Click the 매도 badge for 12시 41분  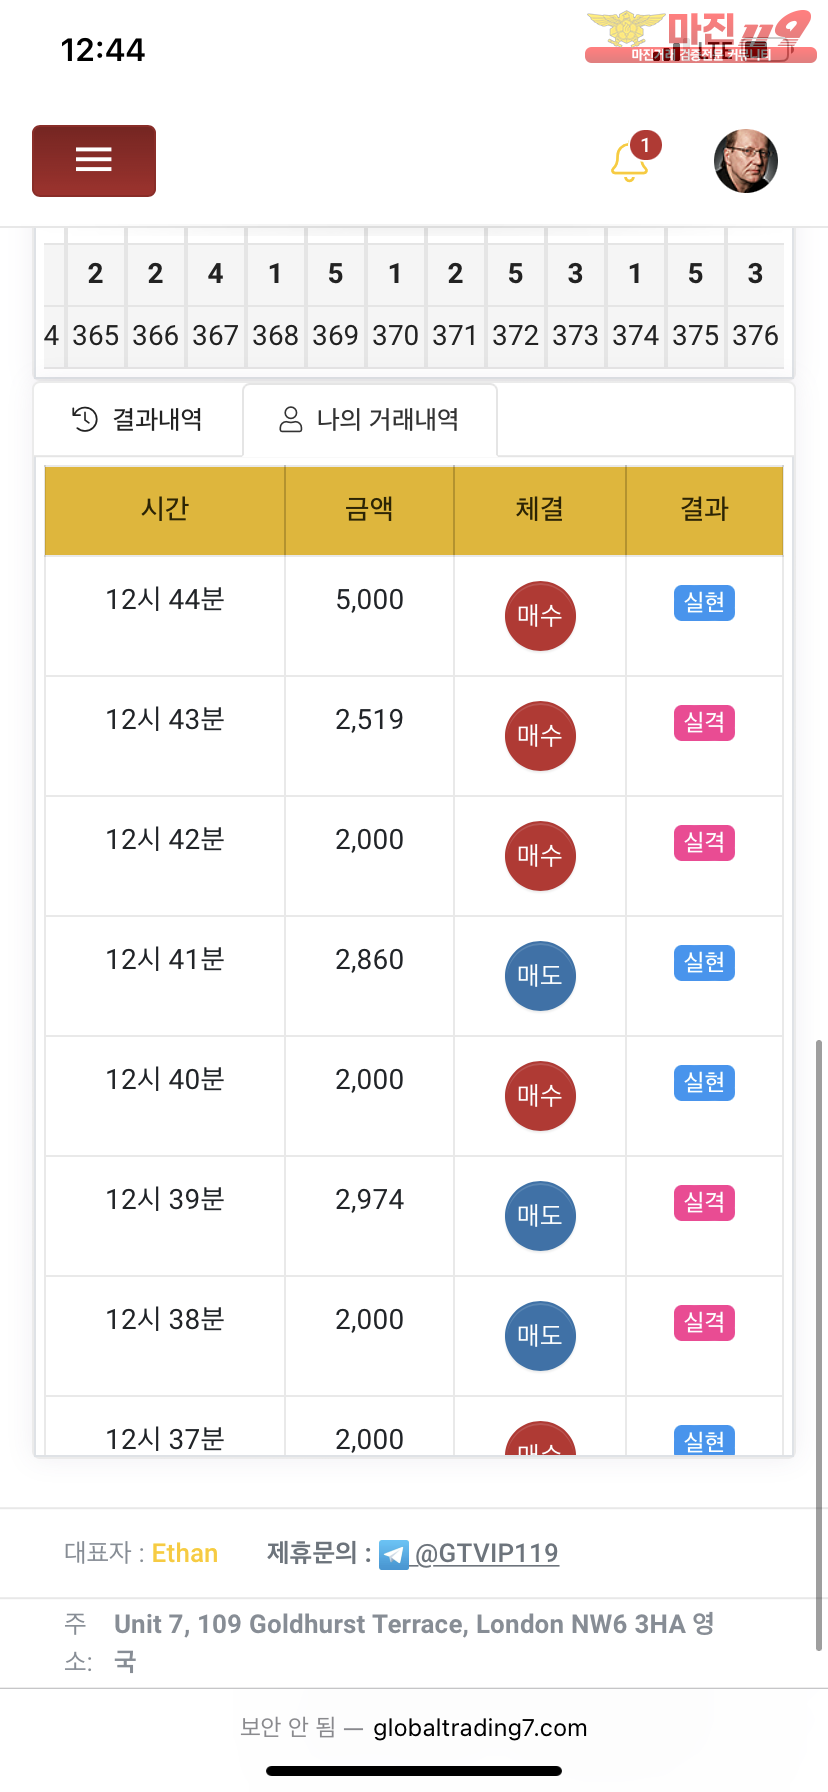point(540,976)
